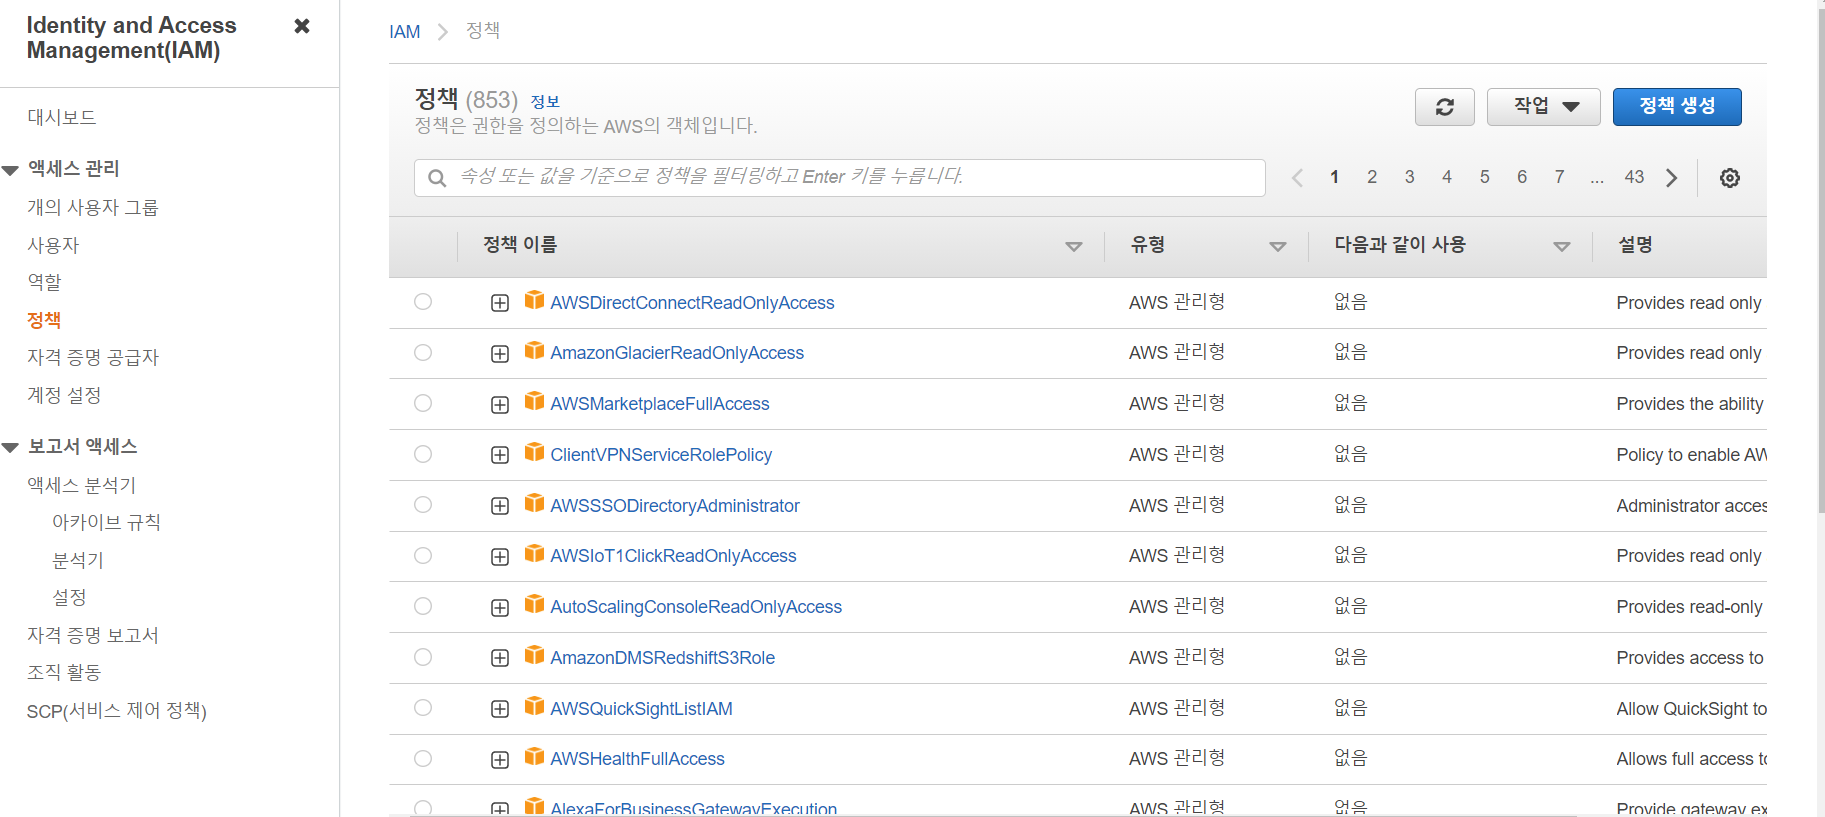Image resolution: width=1825 pixels, height=817 pixels.
Task: Open AWSSSODirectoryAdministrator policy link
Action: coord(675,506)
